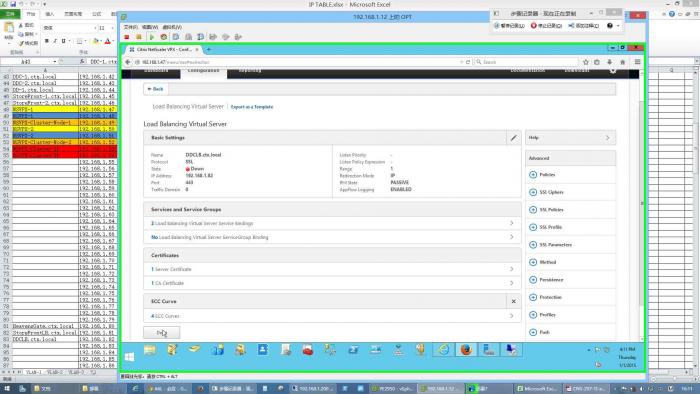The width and height of the screenshot is (700, 394).
Task: Add the Push advanced section
Action: (x=533, y=332)
